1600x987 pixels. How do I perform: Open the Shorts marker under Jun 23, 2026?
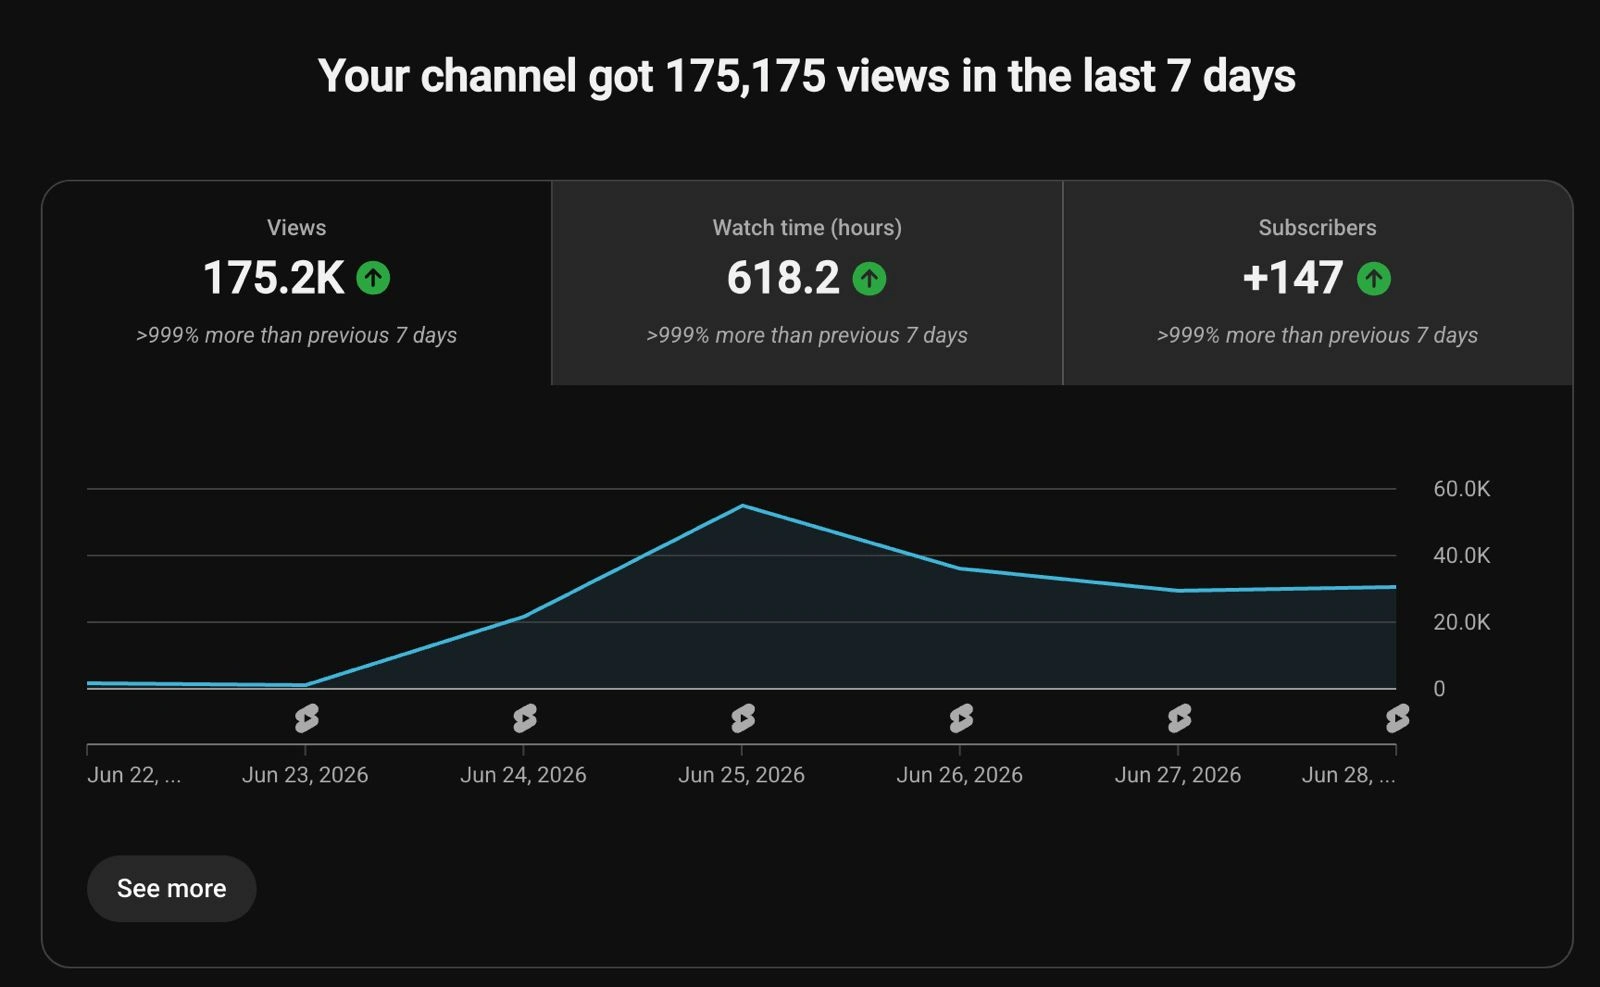tap(306, 718)
